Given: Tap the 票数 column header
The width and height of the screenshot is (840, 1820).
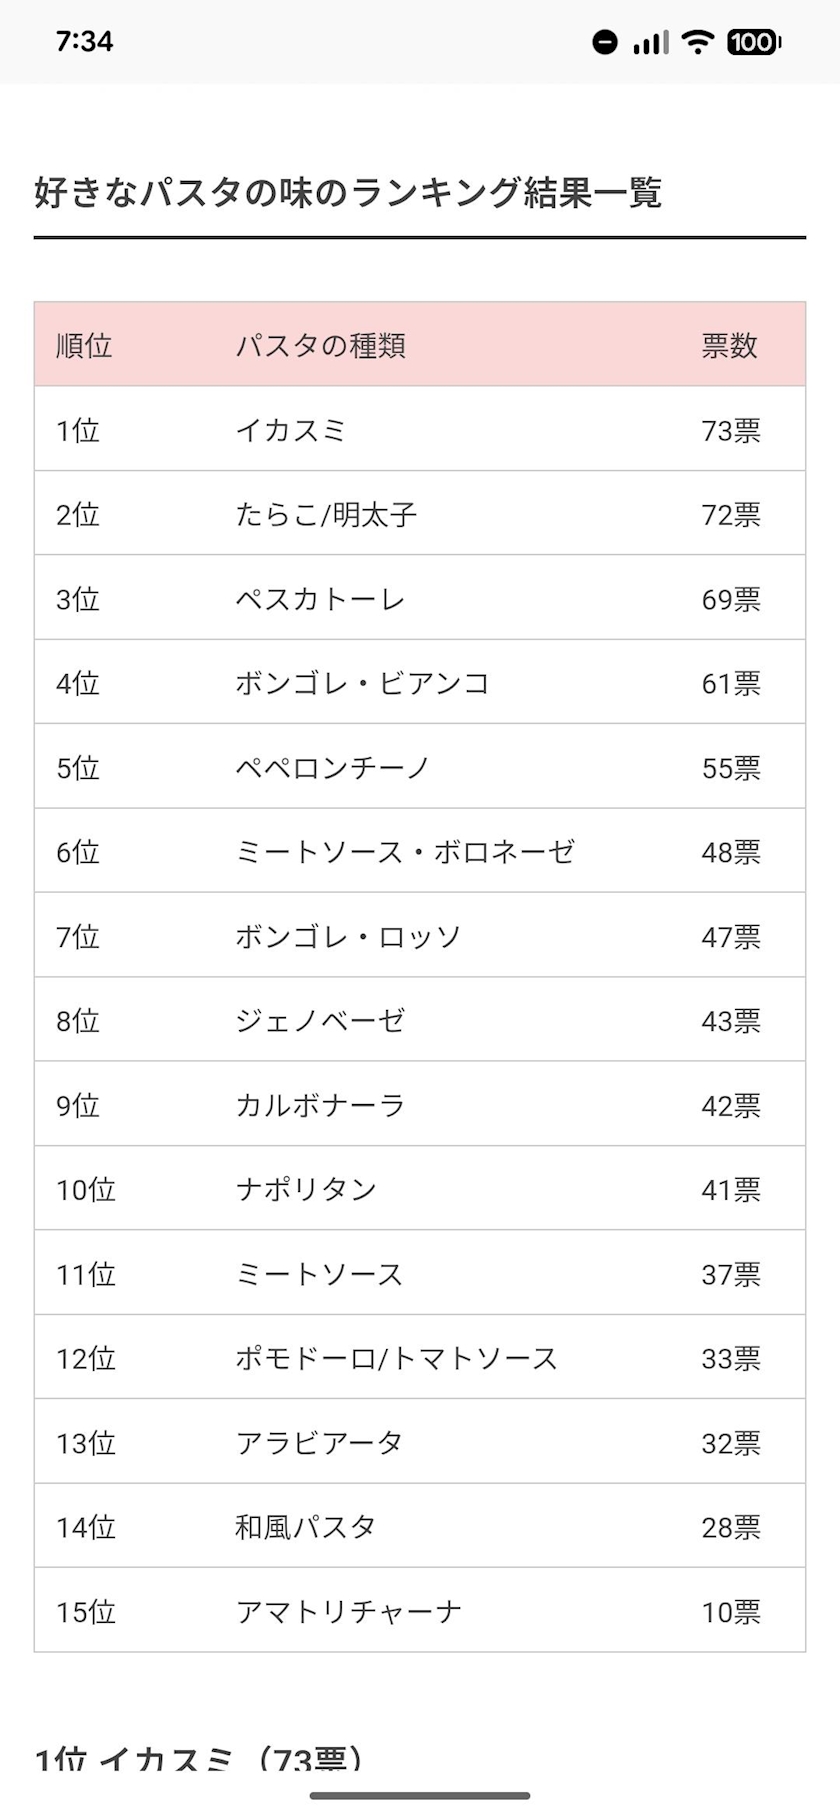Looking at the screenshot, I should click(730, 346).
